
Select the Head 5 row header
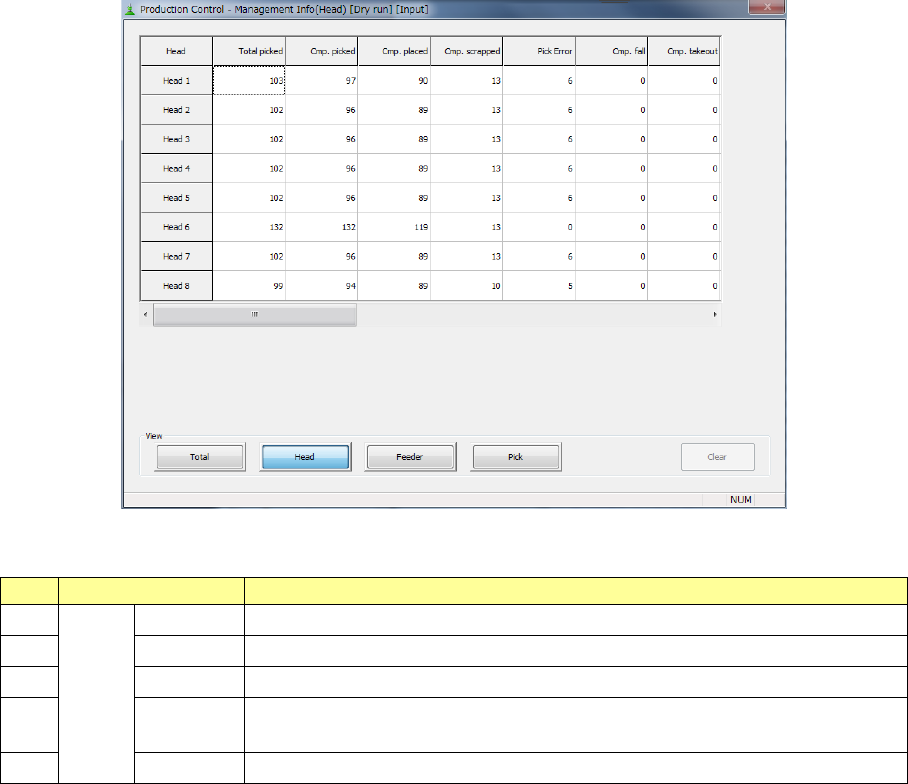[176, 198]
